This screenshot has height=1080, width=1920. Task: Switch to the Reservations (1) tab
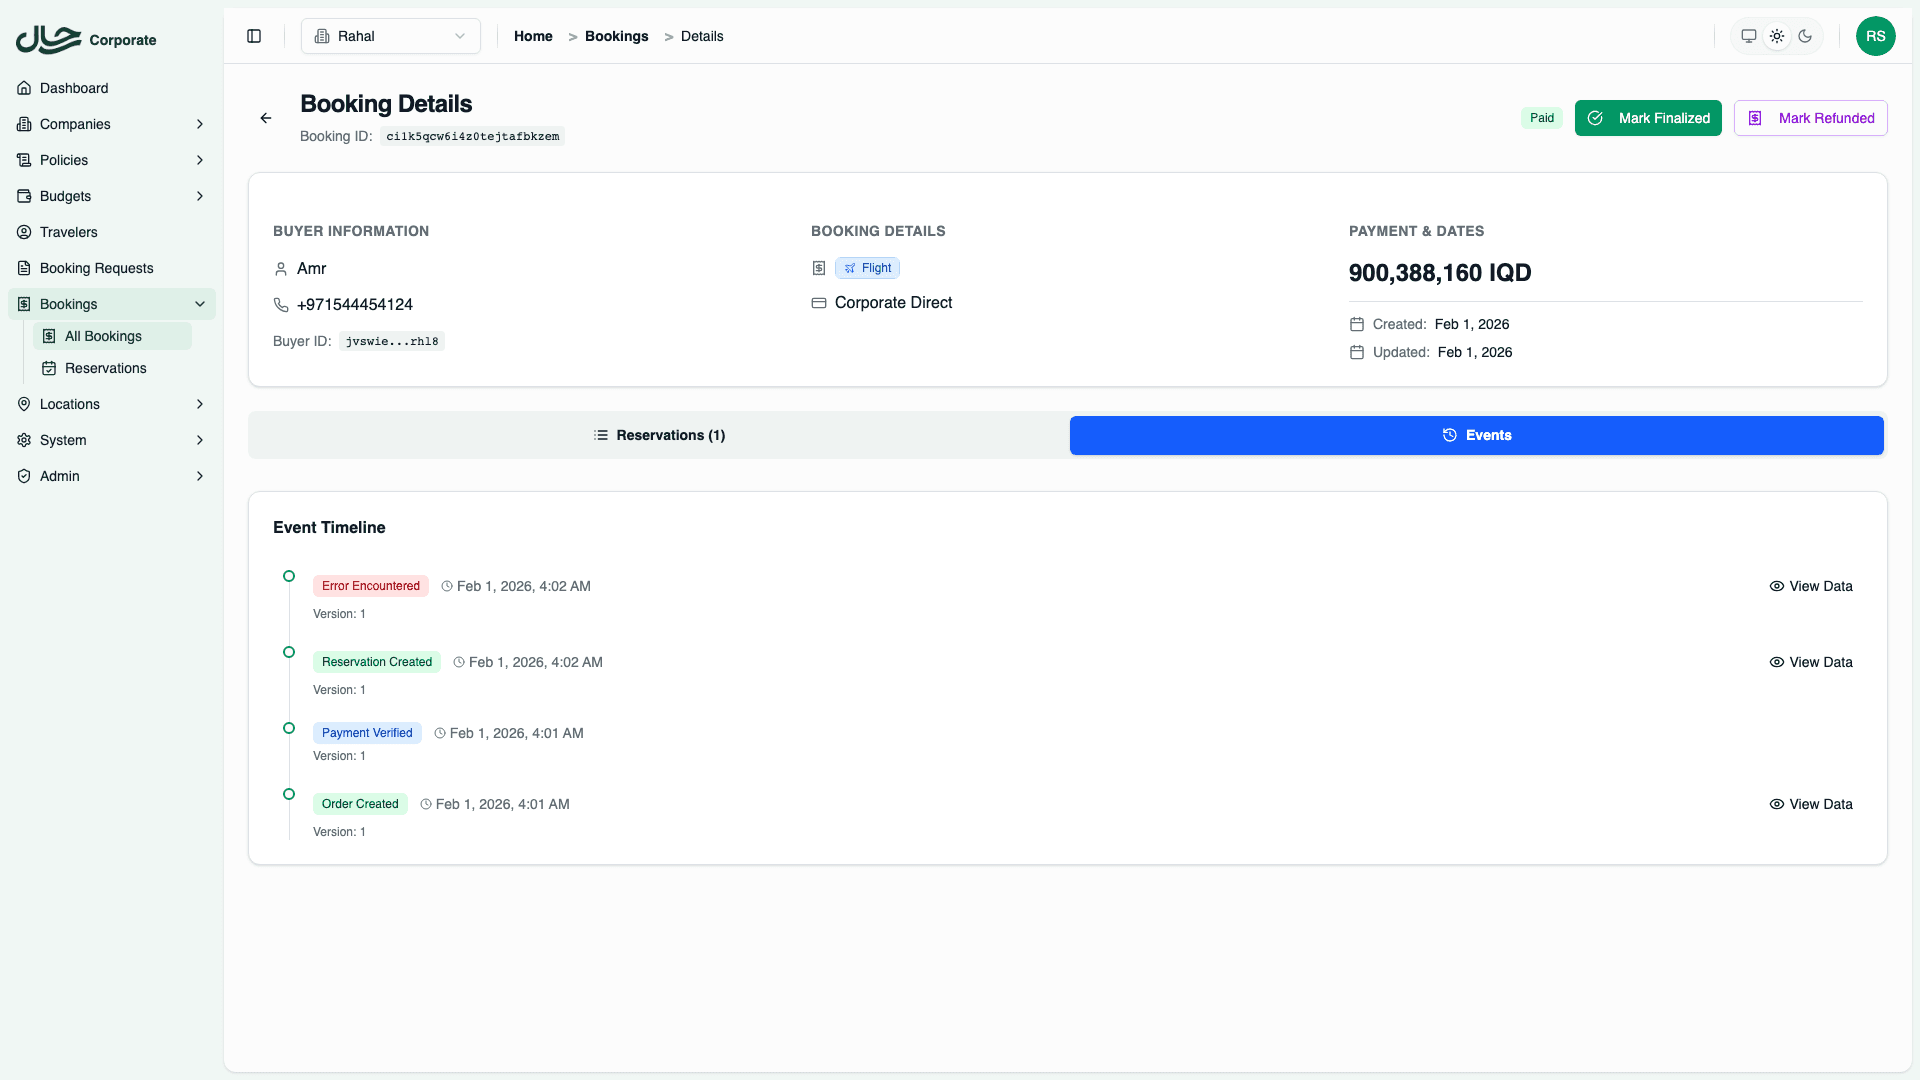659,435
